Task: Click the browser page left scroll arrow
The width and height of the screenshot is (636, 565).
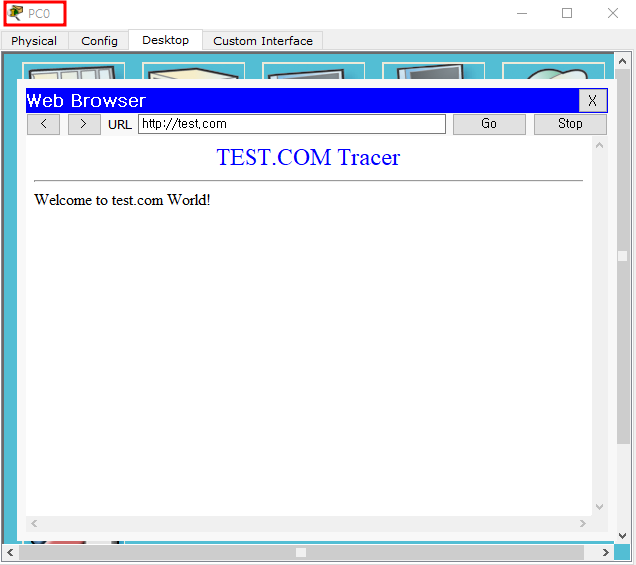Action: coord(34,524)
